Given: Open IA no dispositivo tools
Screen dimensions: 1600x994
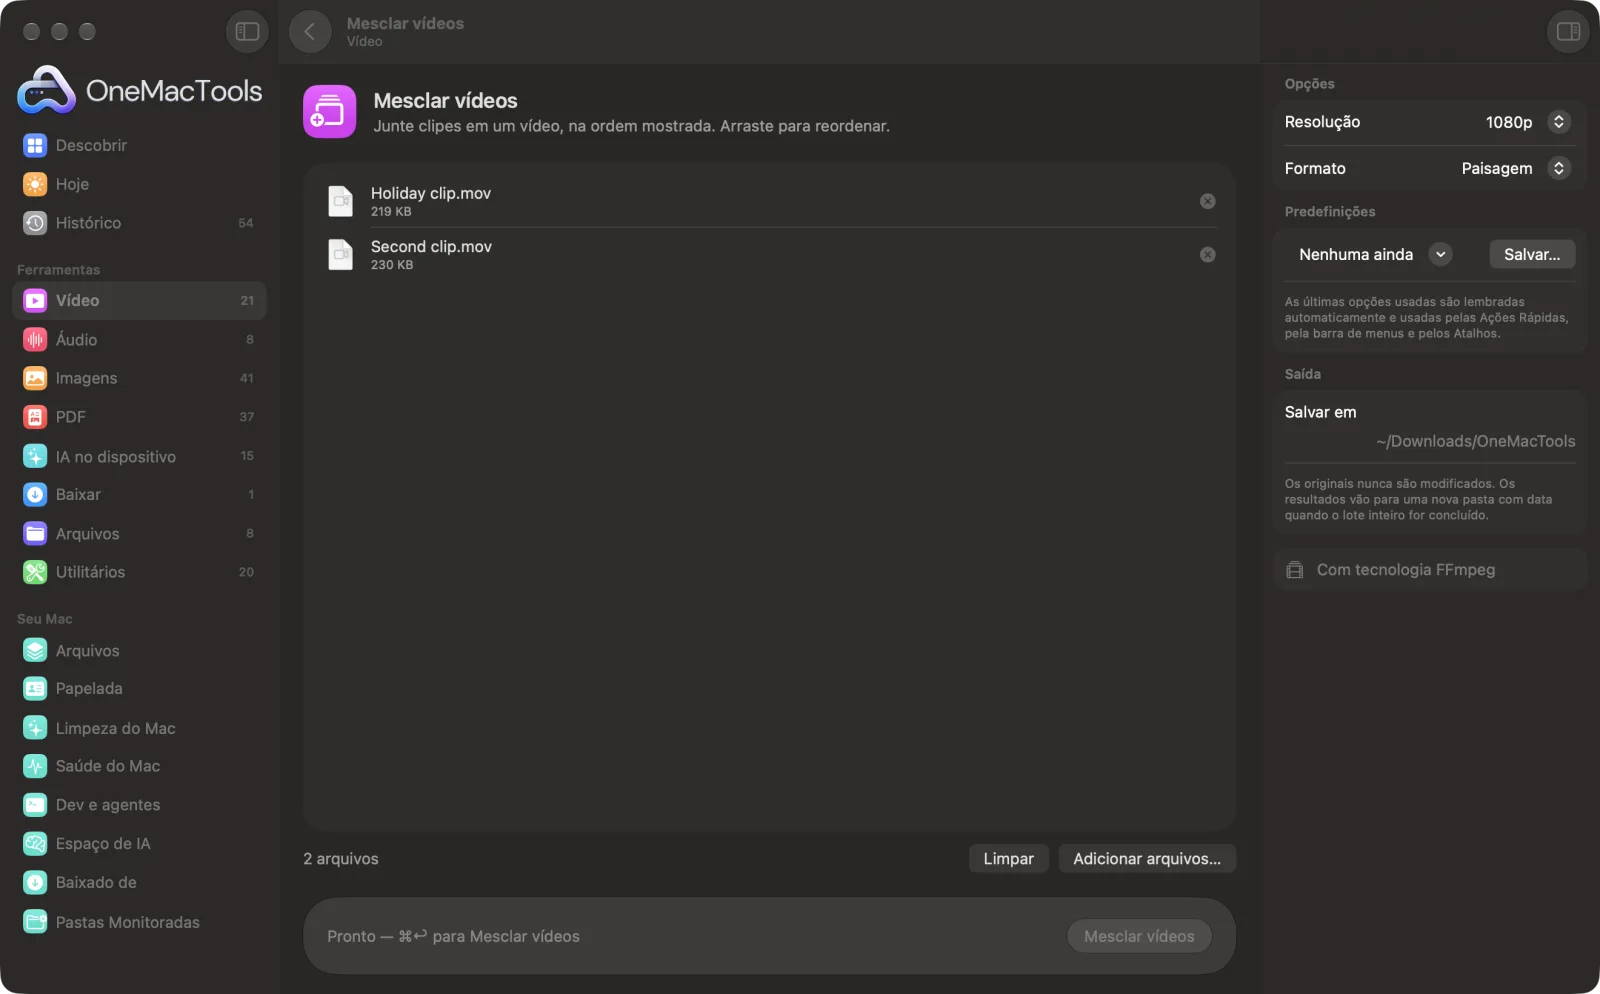Looking at the screenshot, I should pos(139,456).
